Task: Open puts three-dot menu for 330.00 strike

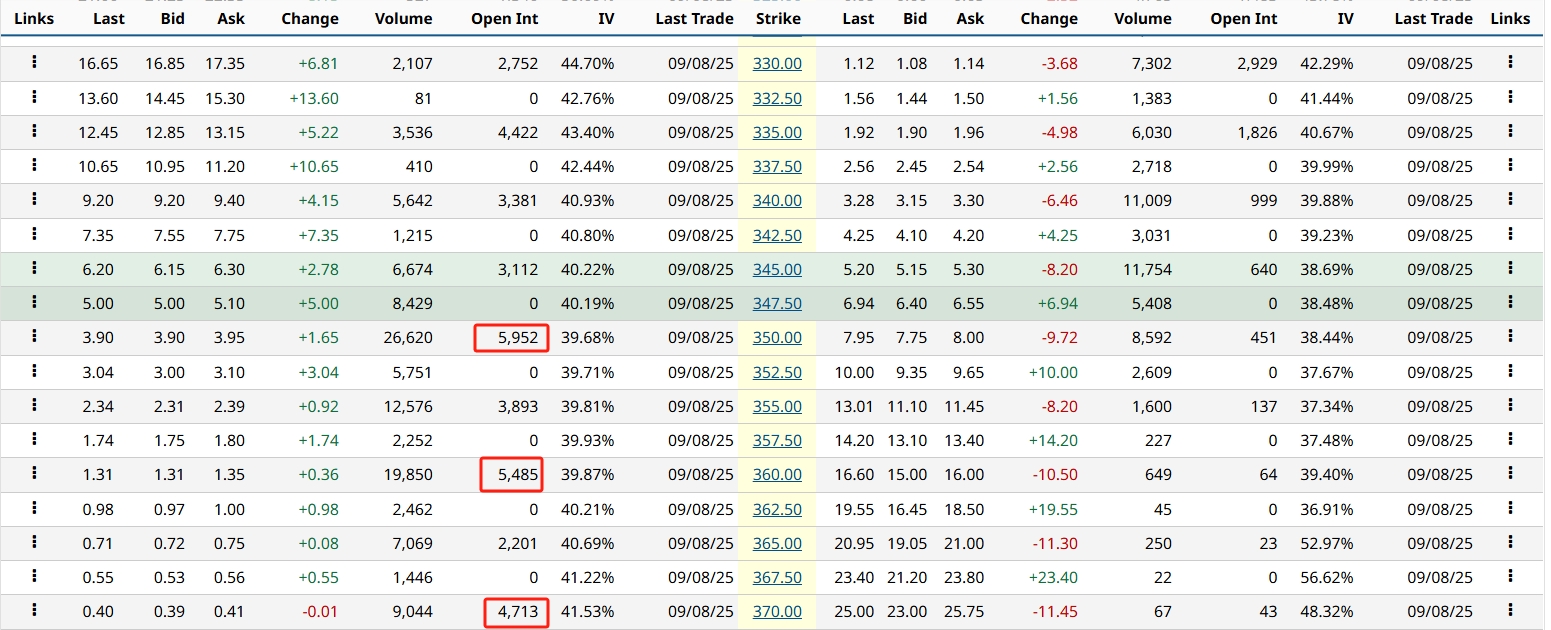Action: pyautogui.click(x=1509, y=63)
